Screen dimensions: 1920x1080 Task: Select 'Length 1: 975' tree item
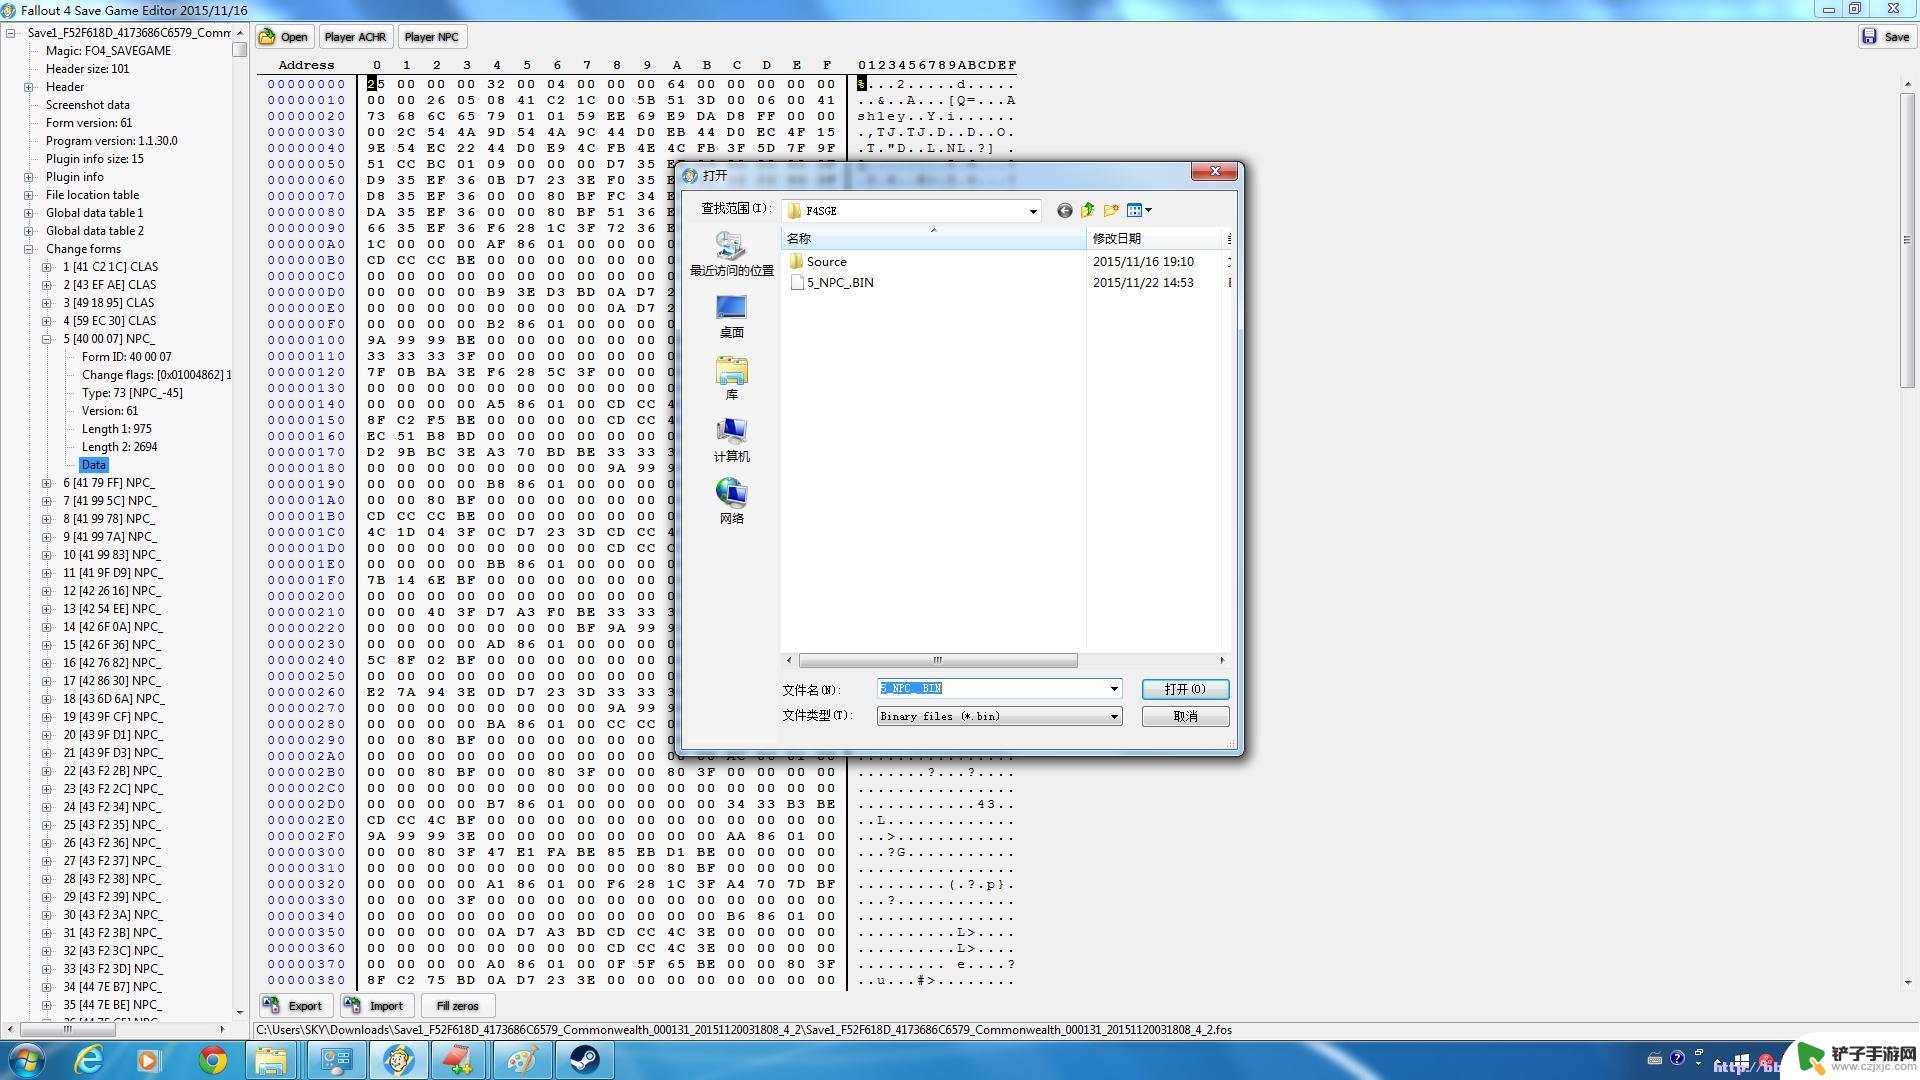click(116, 429)
